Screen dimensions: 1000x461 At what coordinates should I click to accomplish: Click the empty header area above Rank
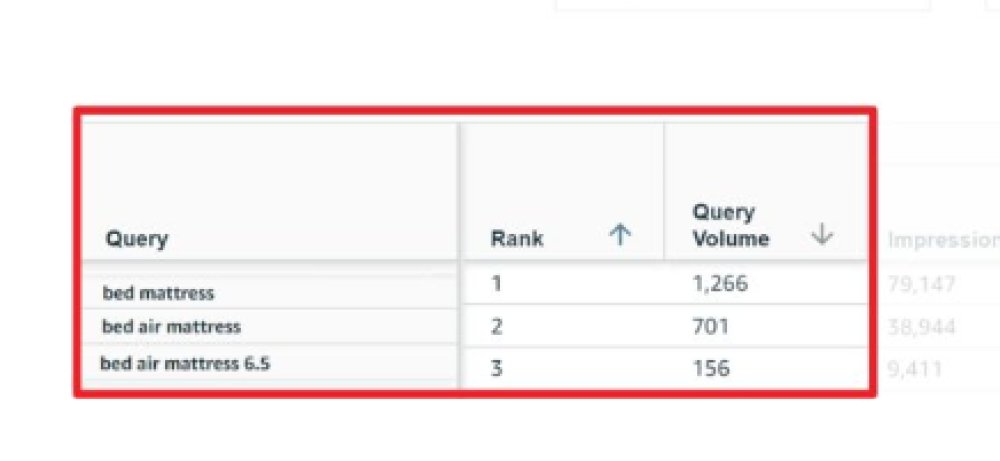pyautogui.click(x=562, y=172)
